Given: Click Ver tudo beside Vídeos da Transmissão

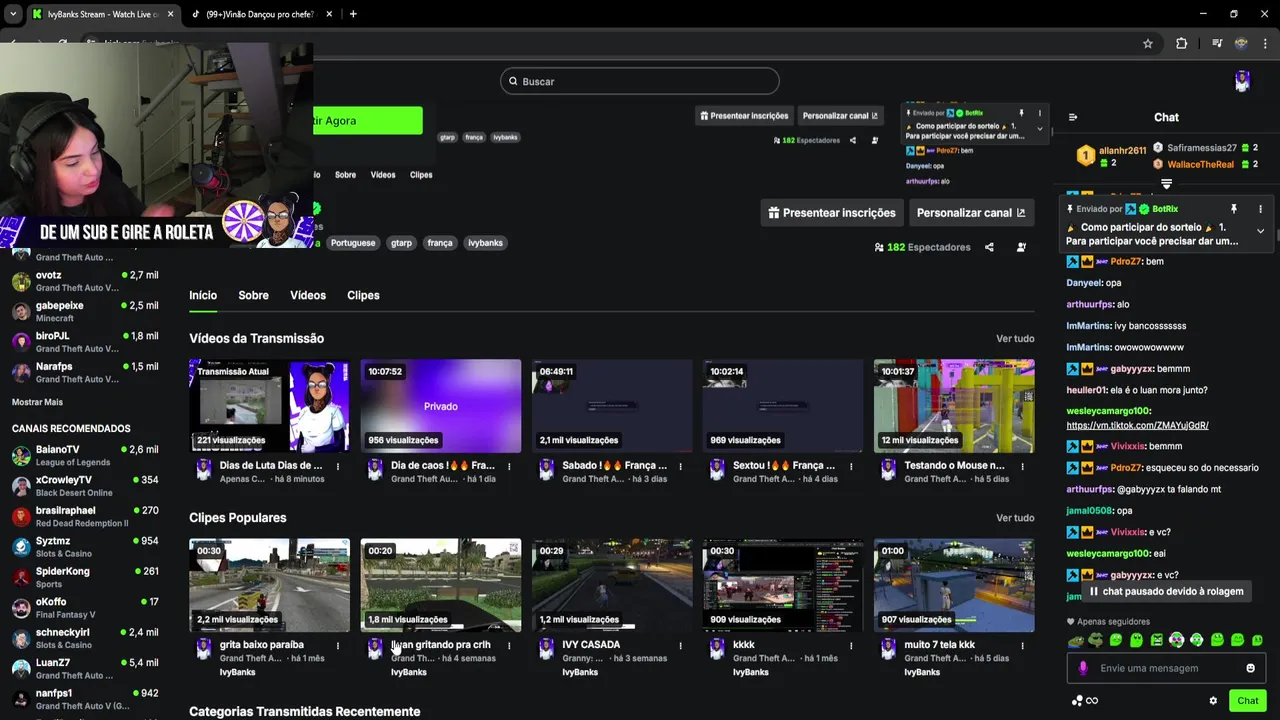Looking at the screenshot, I should click(x=1015, y=339).
